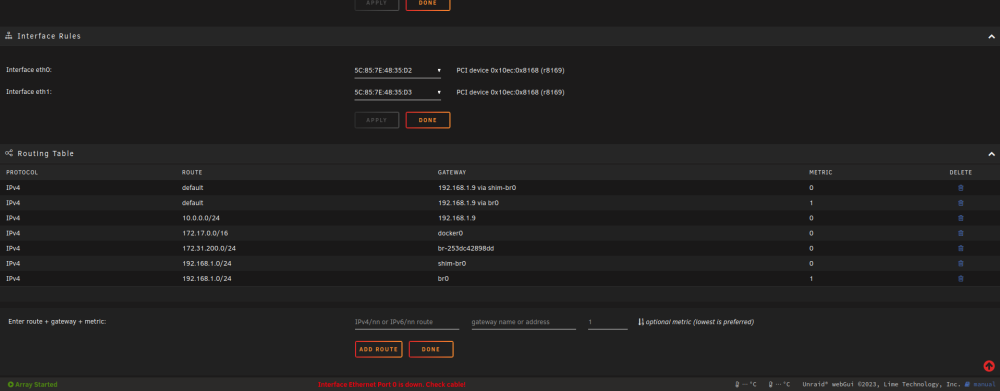Click the Apply button at page top
The image size is (1000, 391).
click(377, 4)
